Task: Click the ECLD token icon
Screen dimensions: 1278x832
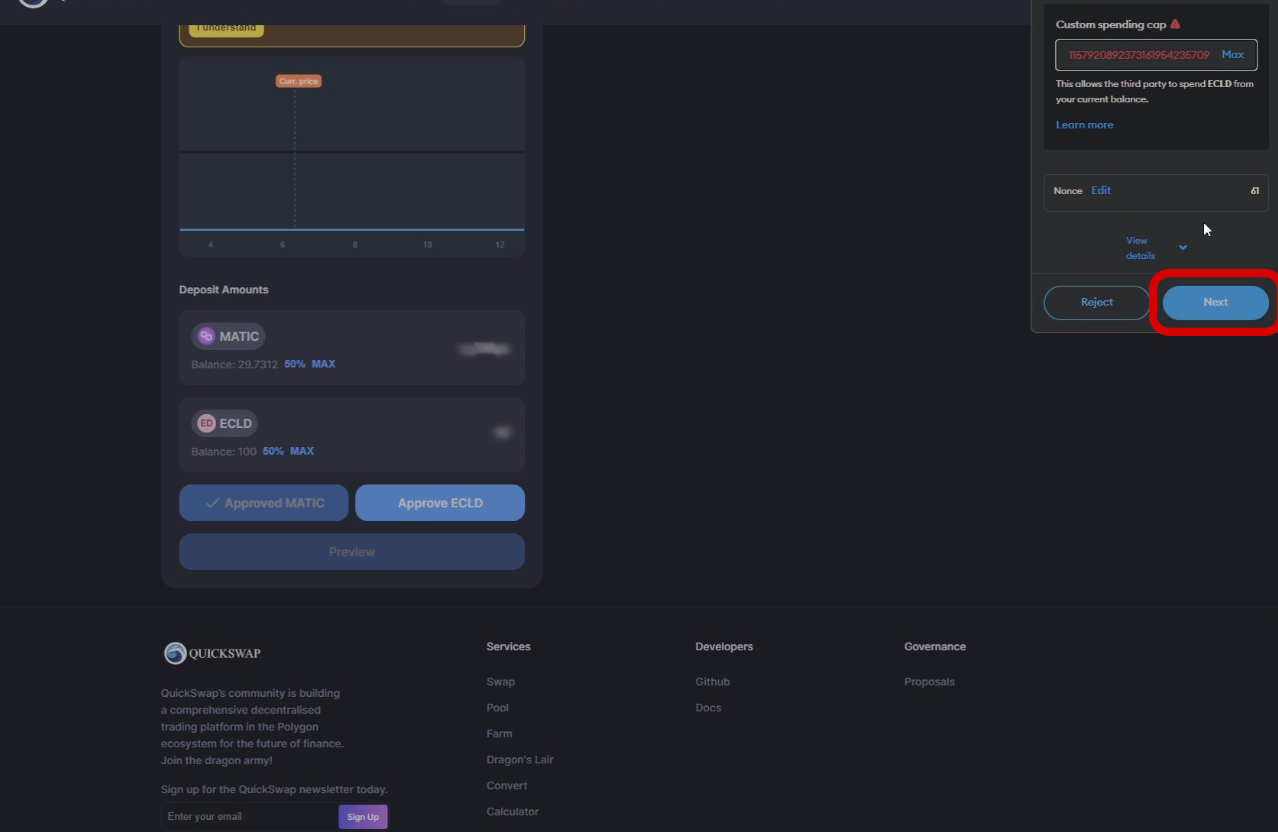Action: click(x=206, y=423)
